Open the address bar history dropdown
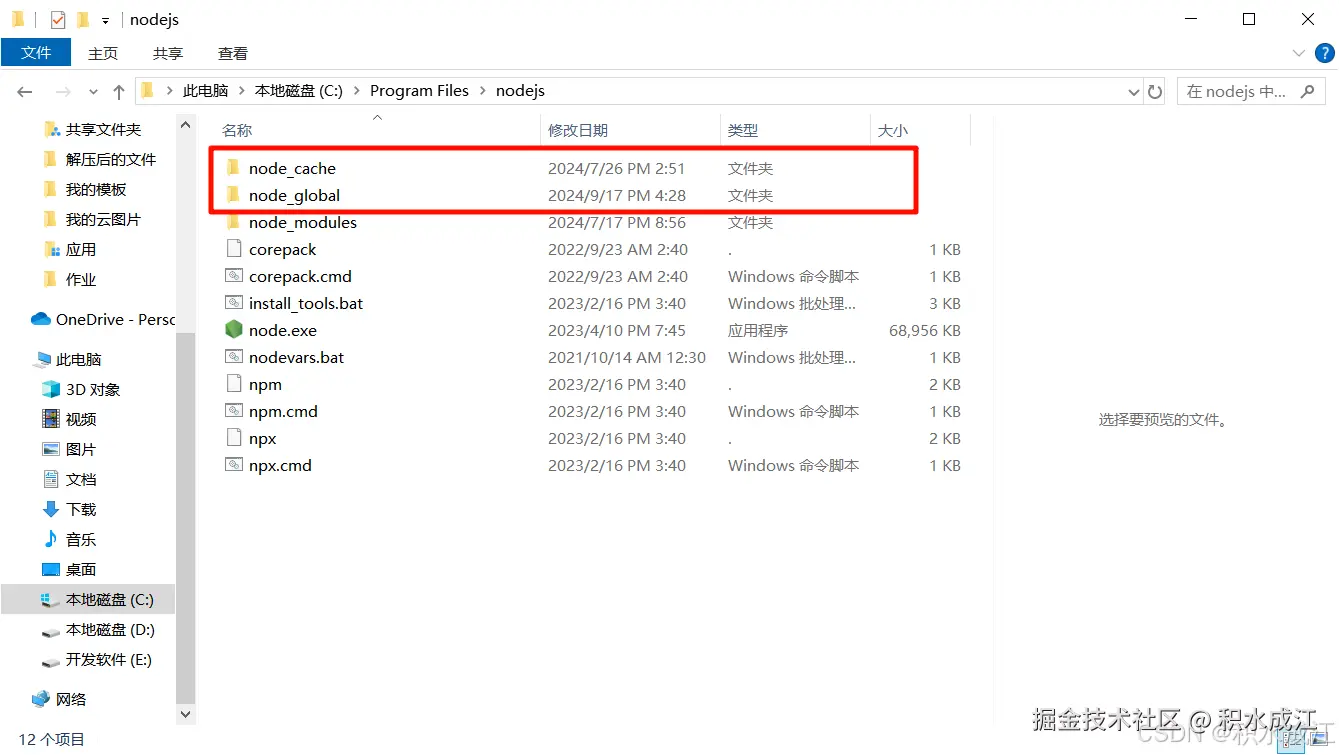The width and height of the screenshot is (1339, 755). pos(1134,91)
